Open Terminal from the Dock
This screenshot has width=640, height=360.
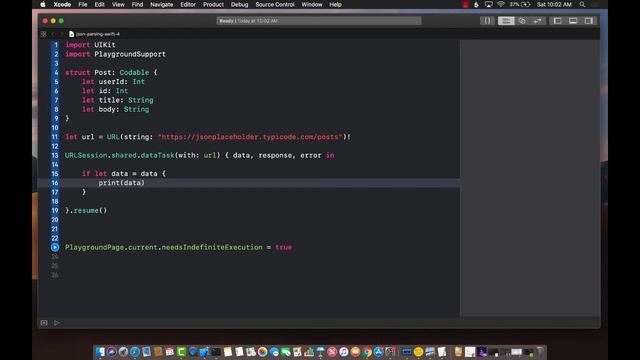point(216,352)
